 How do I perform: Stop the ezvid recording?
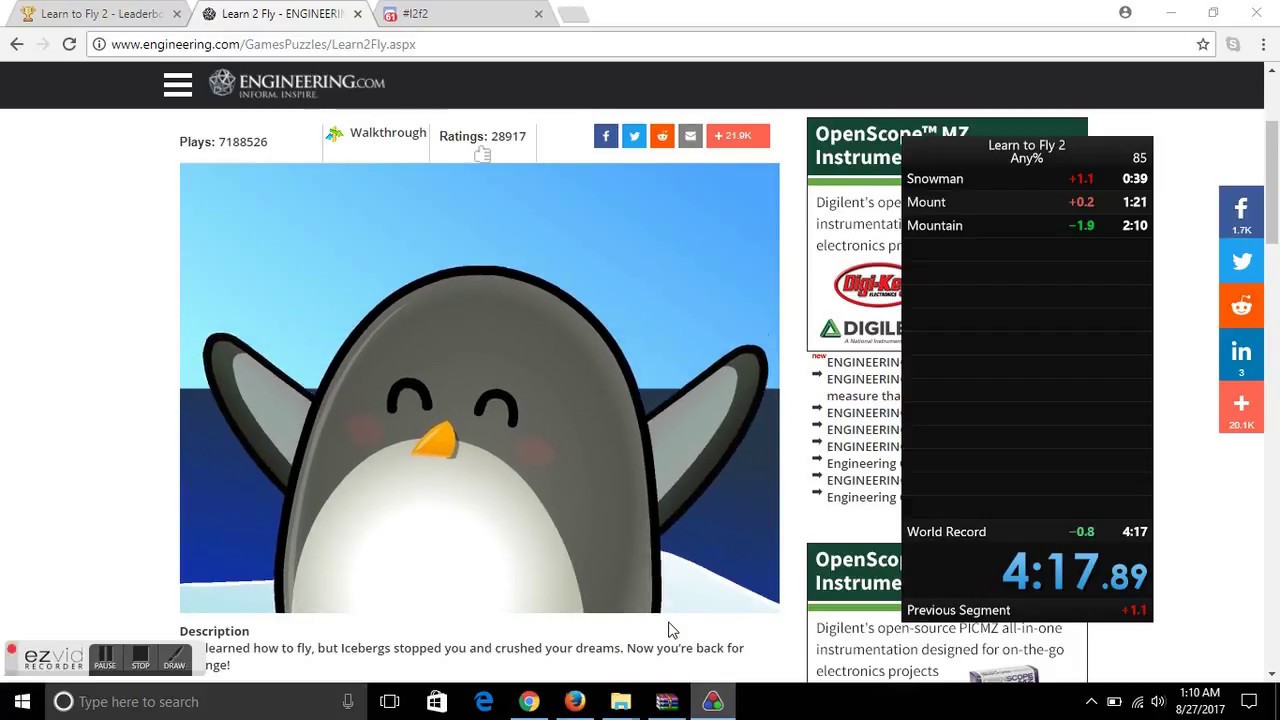[x=140, y=658]
